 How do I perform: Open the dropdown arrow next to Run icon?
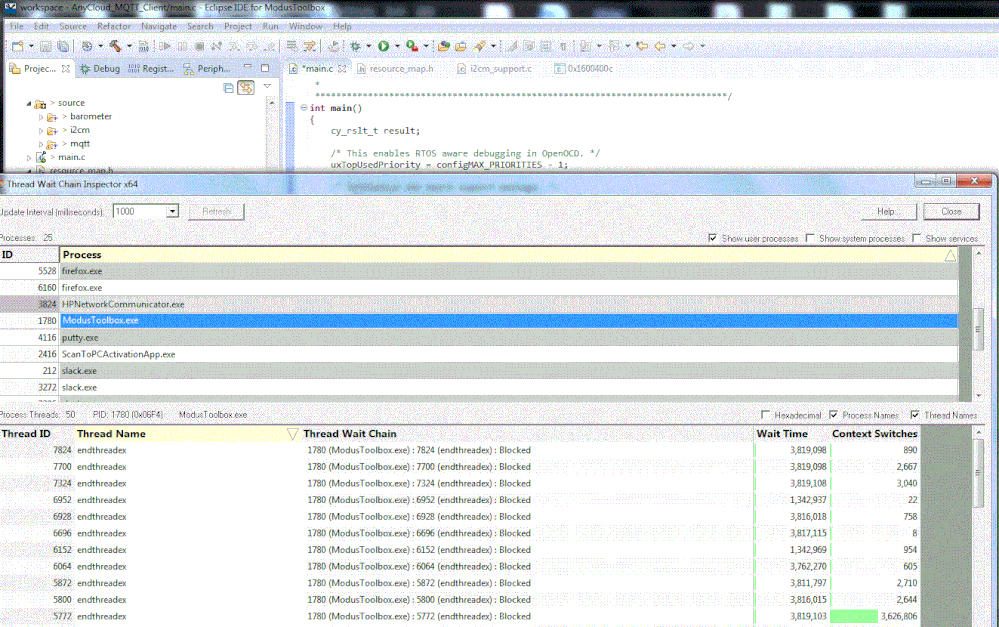(397, 46)
